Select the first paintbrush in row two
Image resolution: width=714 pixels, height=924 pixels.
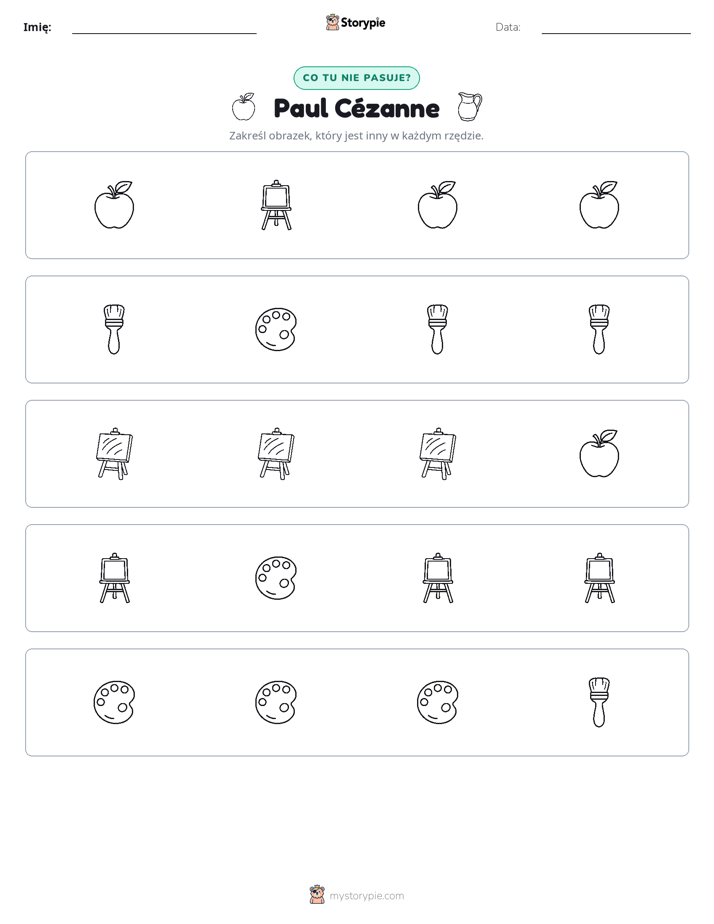114,329
